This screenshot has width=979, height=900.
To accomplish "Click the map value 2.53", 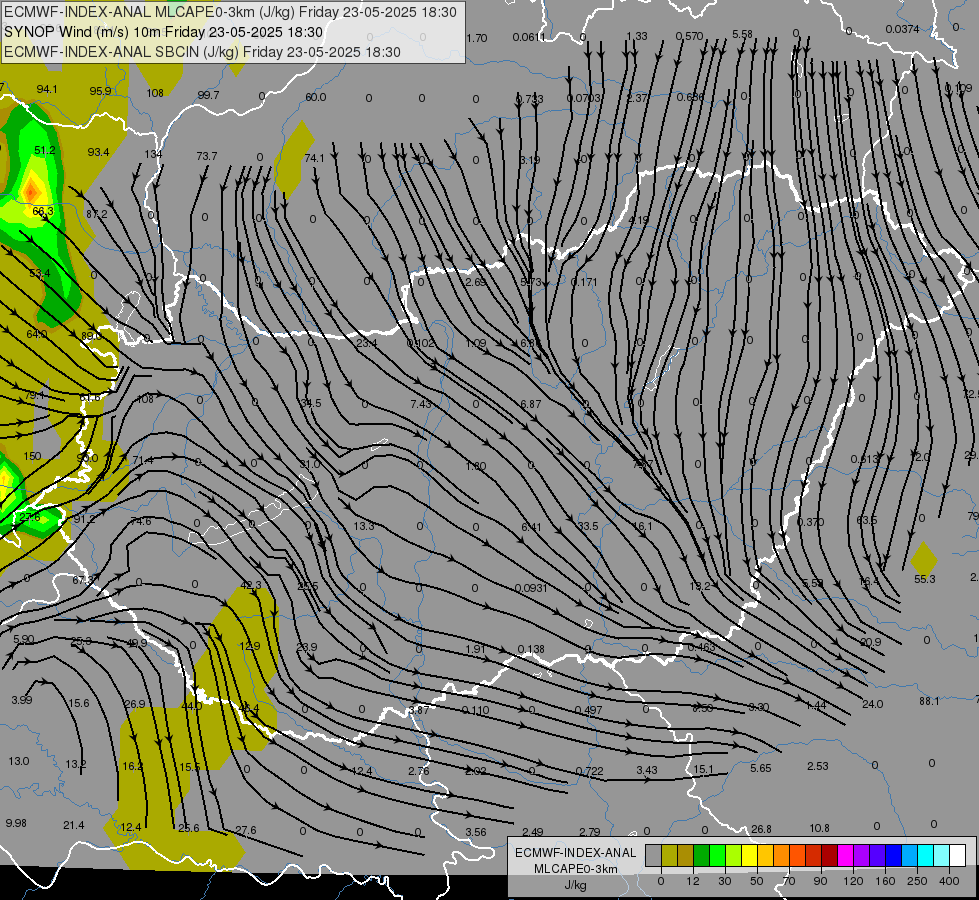I will tap(818, 766).
